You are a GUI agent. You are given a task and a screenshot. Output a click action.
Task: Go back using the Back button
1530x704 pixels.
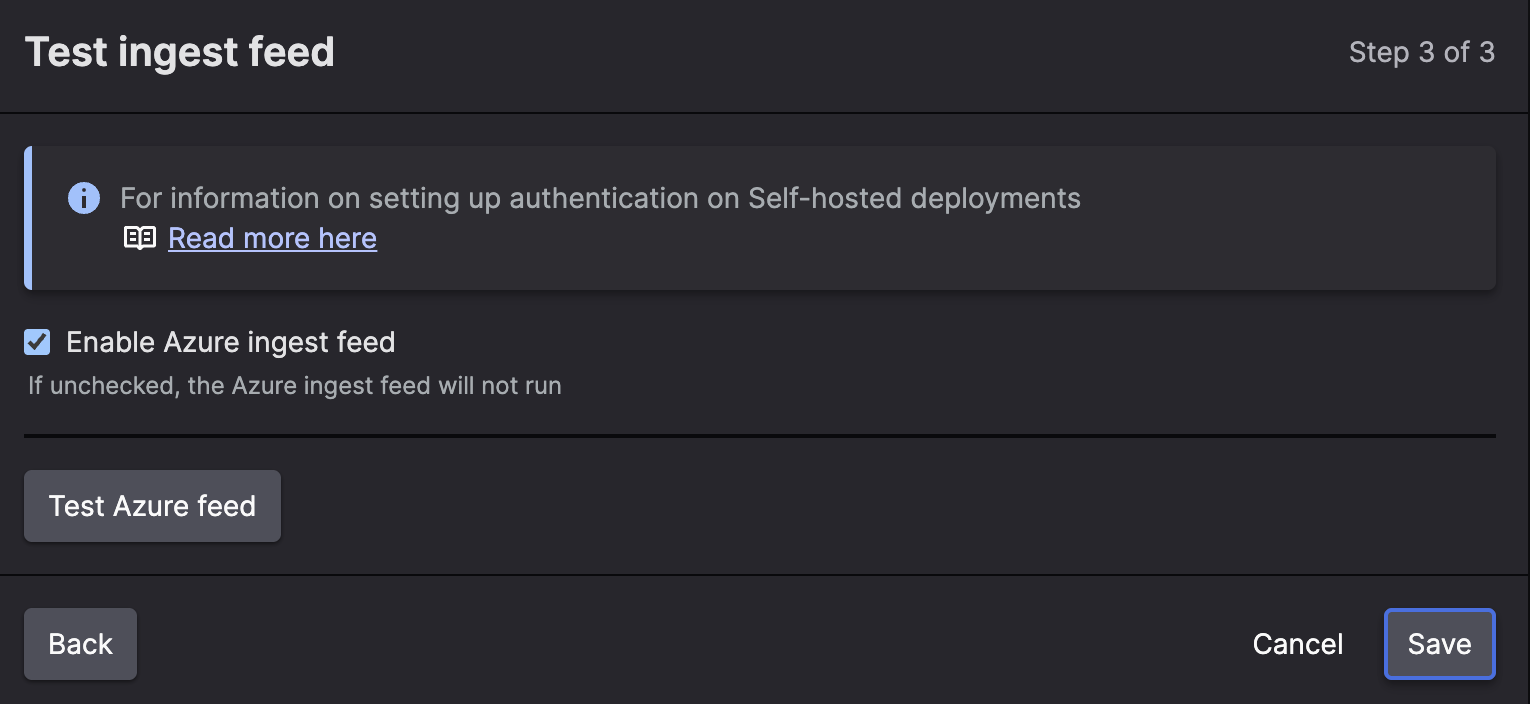tap(80, 644)
